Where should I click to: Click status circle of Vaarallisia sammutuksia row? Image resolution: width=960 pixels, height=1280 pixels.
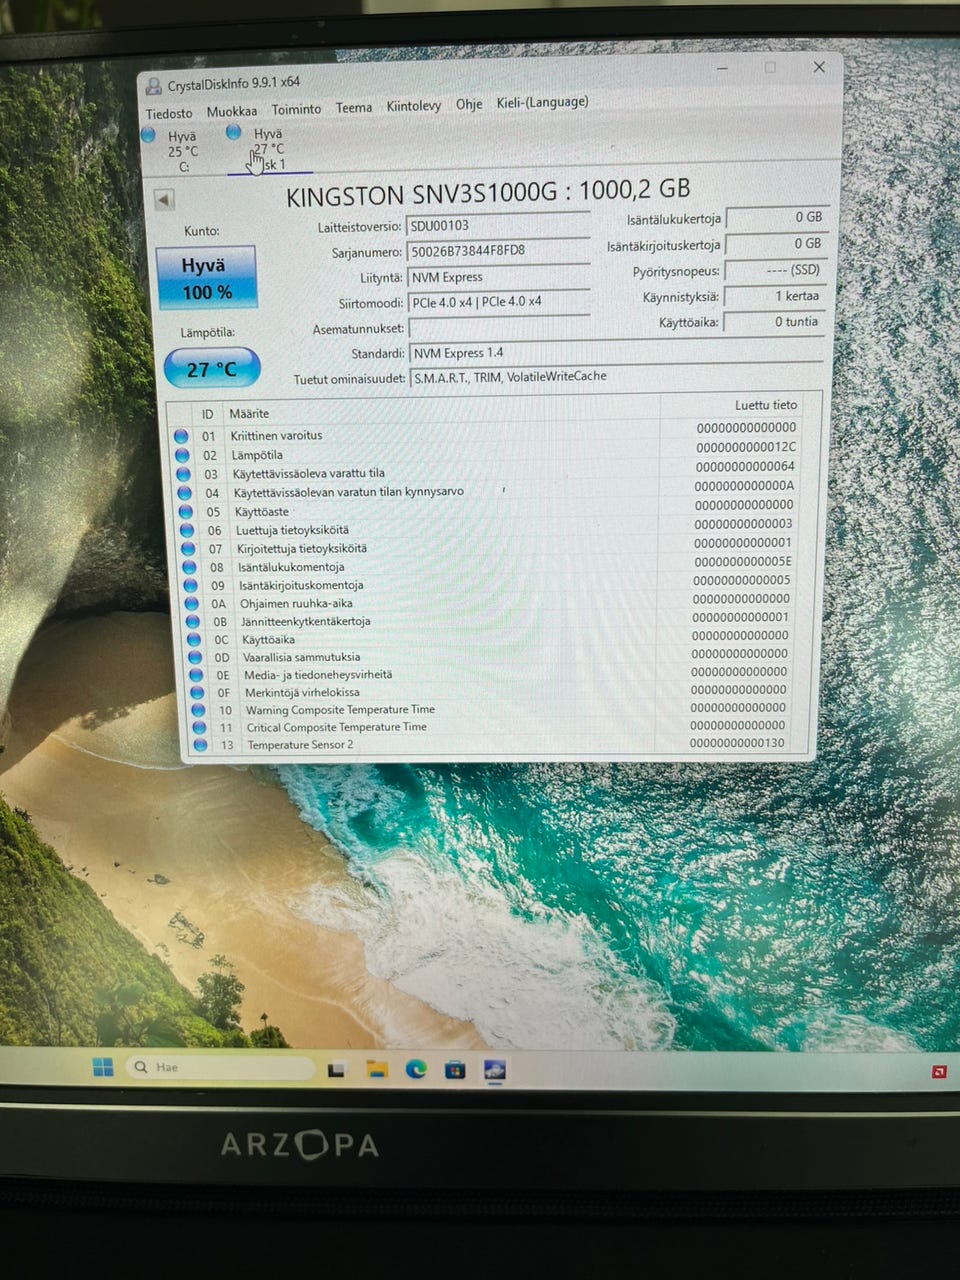click(x=195, y=657)
